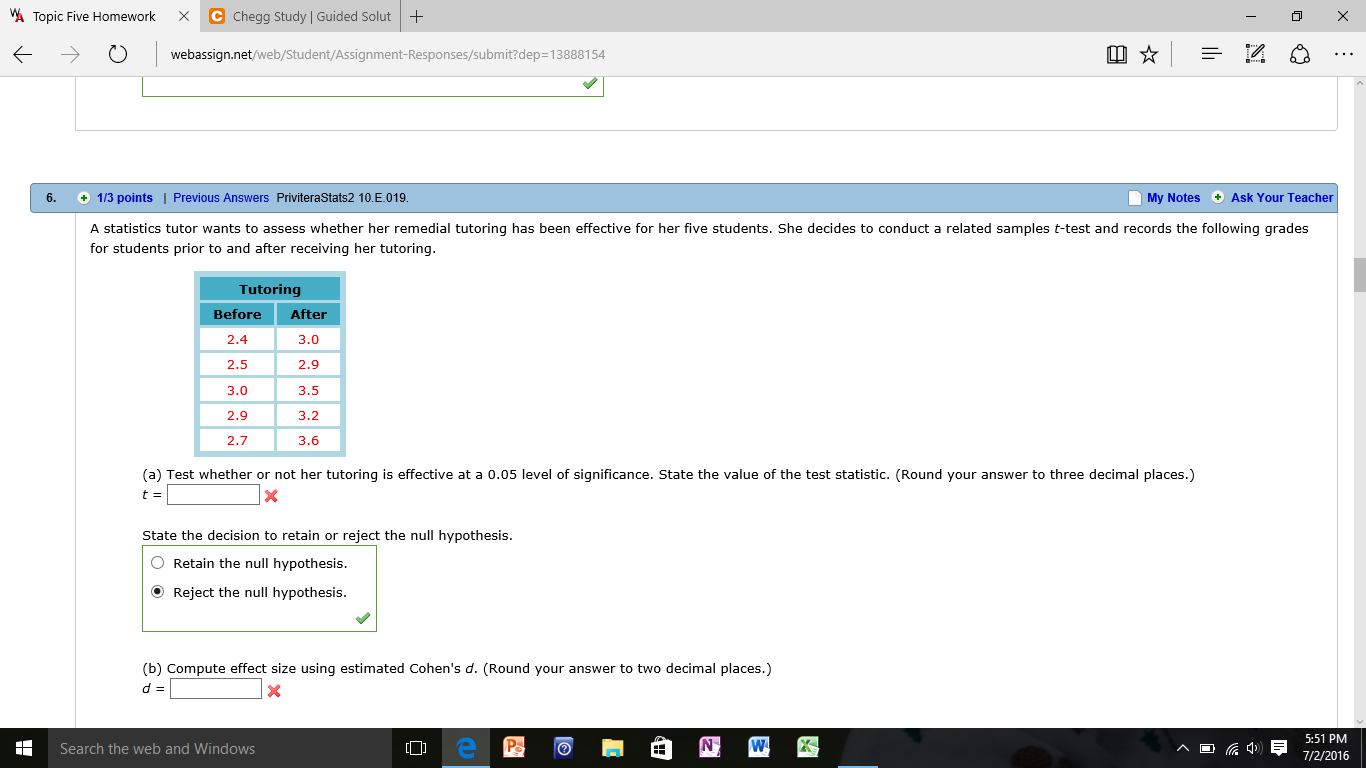
Task: Make a Web Note on the page
Action: (1253, 54)
